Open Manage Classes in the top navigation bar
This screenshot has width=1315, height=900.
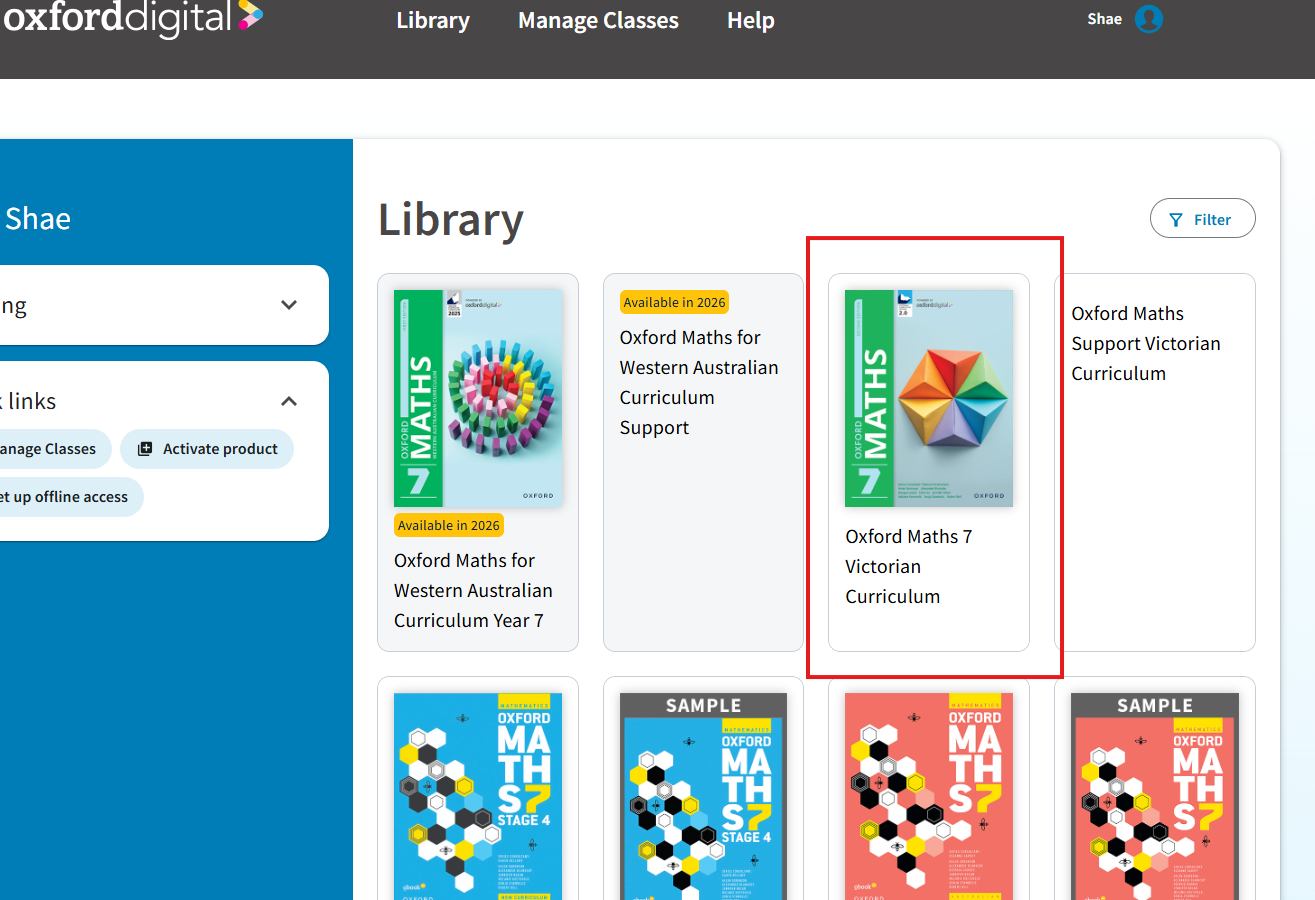[598, 20]
